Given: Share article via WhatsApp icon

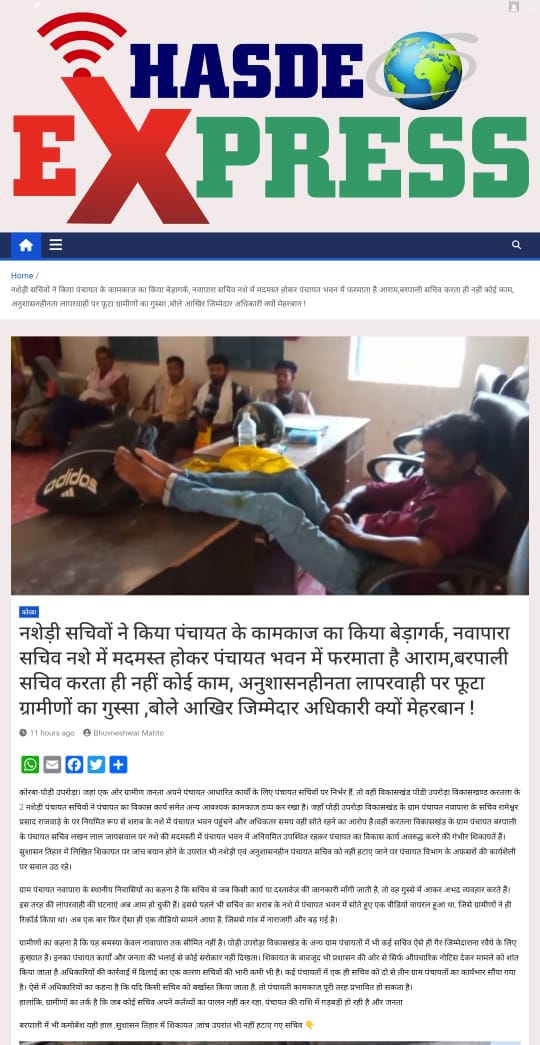Looking at the screenshot, I should (x=30, y=764).
